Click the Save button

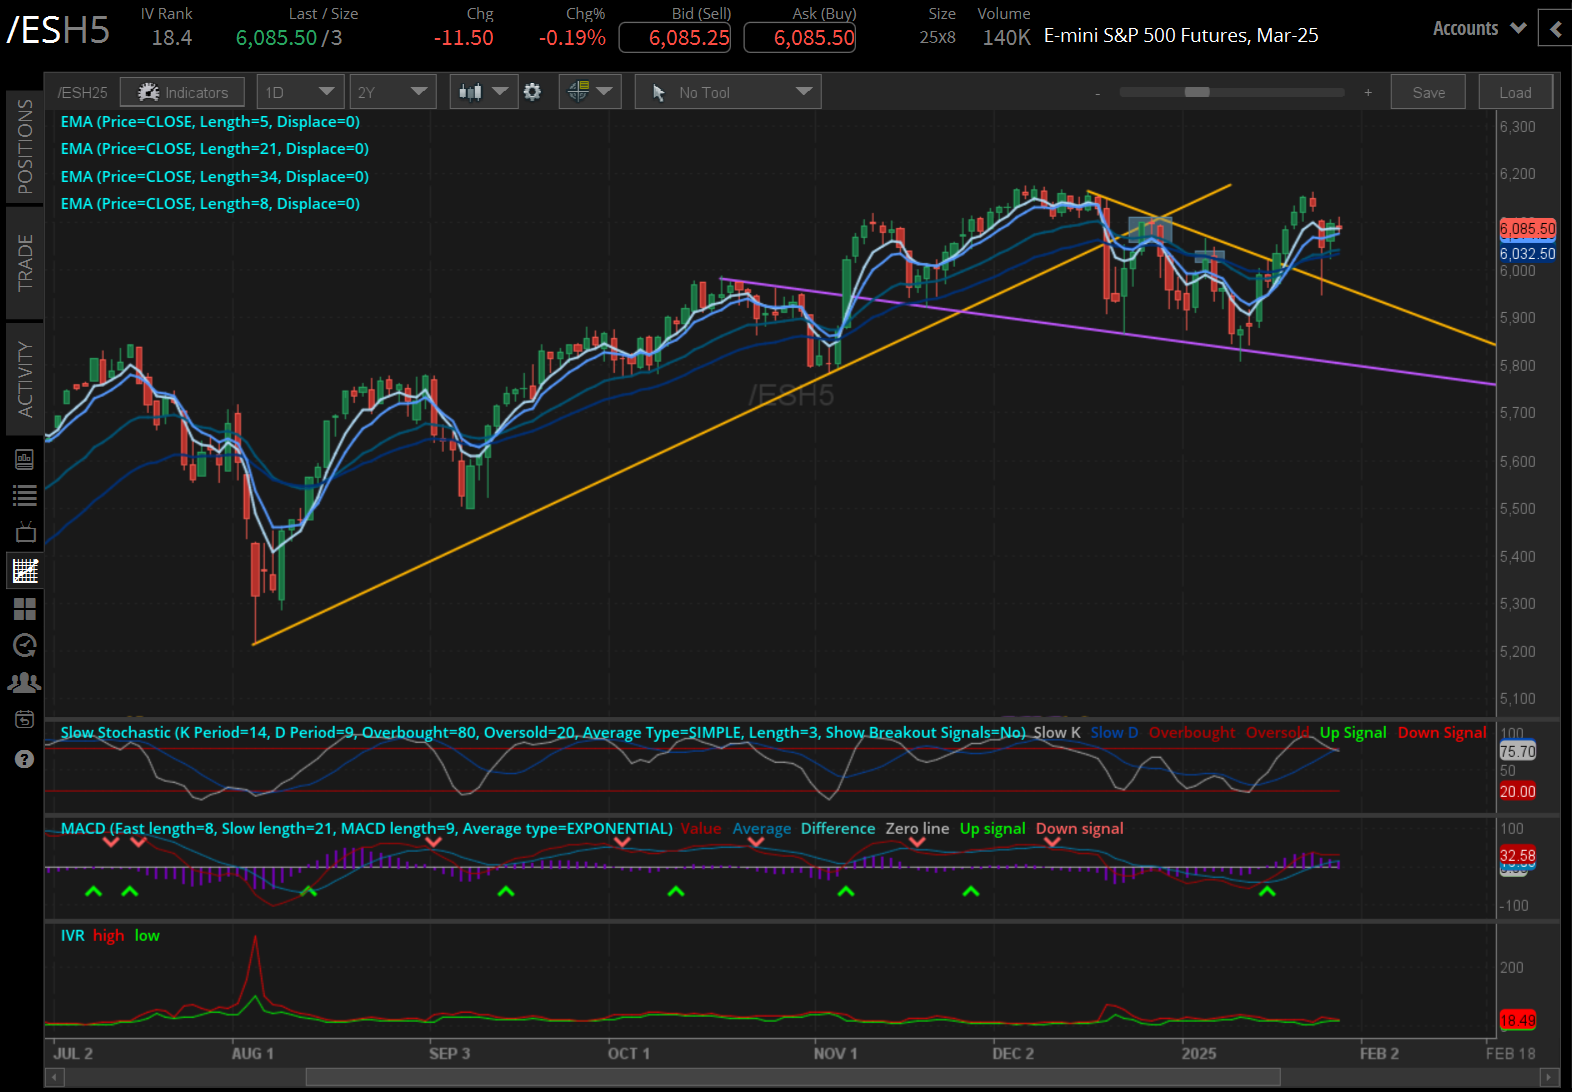[1428, 92]
